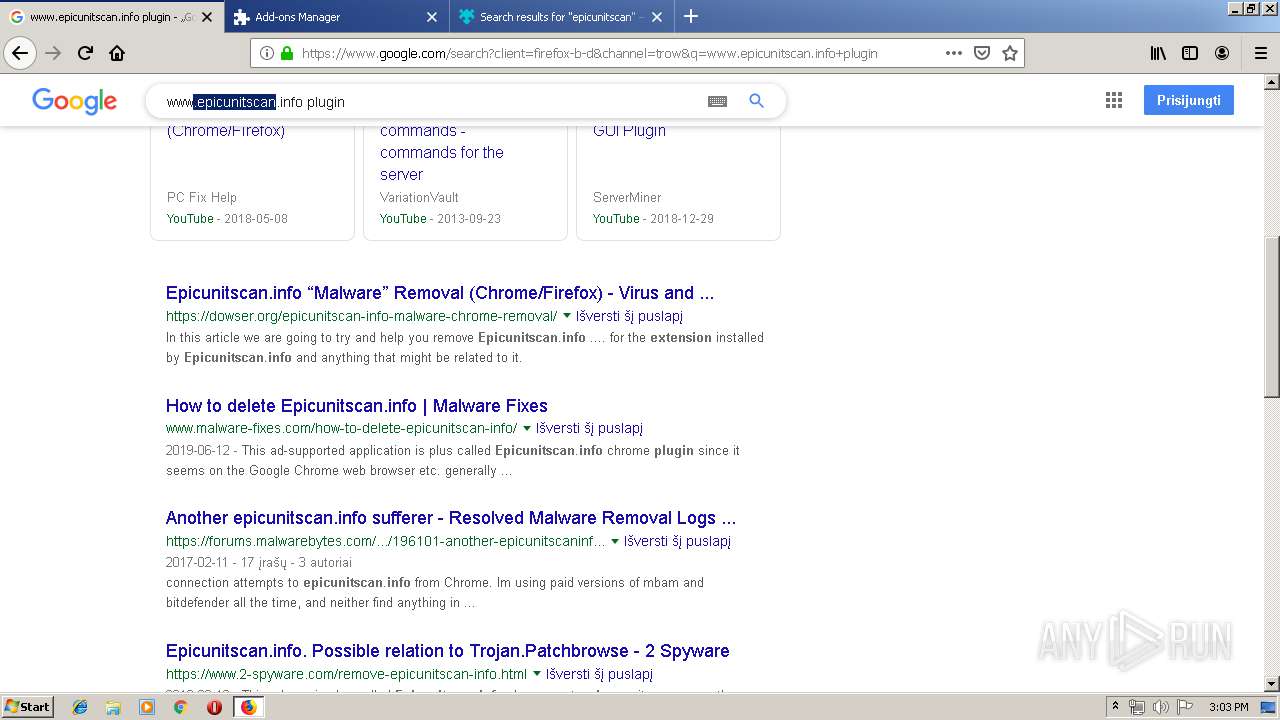
Task: Click the volume icon in the system tray
Action: (x=1161, y=707)
